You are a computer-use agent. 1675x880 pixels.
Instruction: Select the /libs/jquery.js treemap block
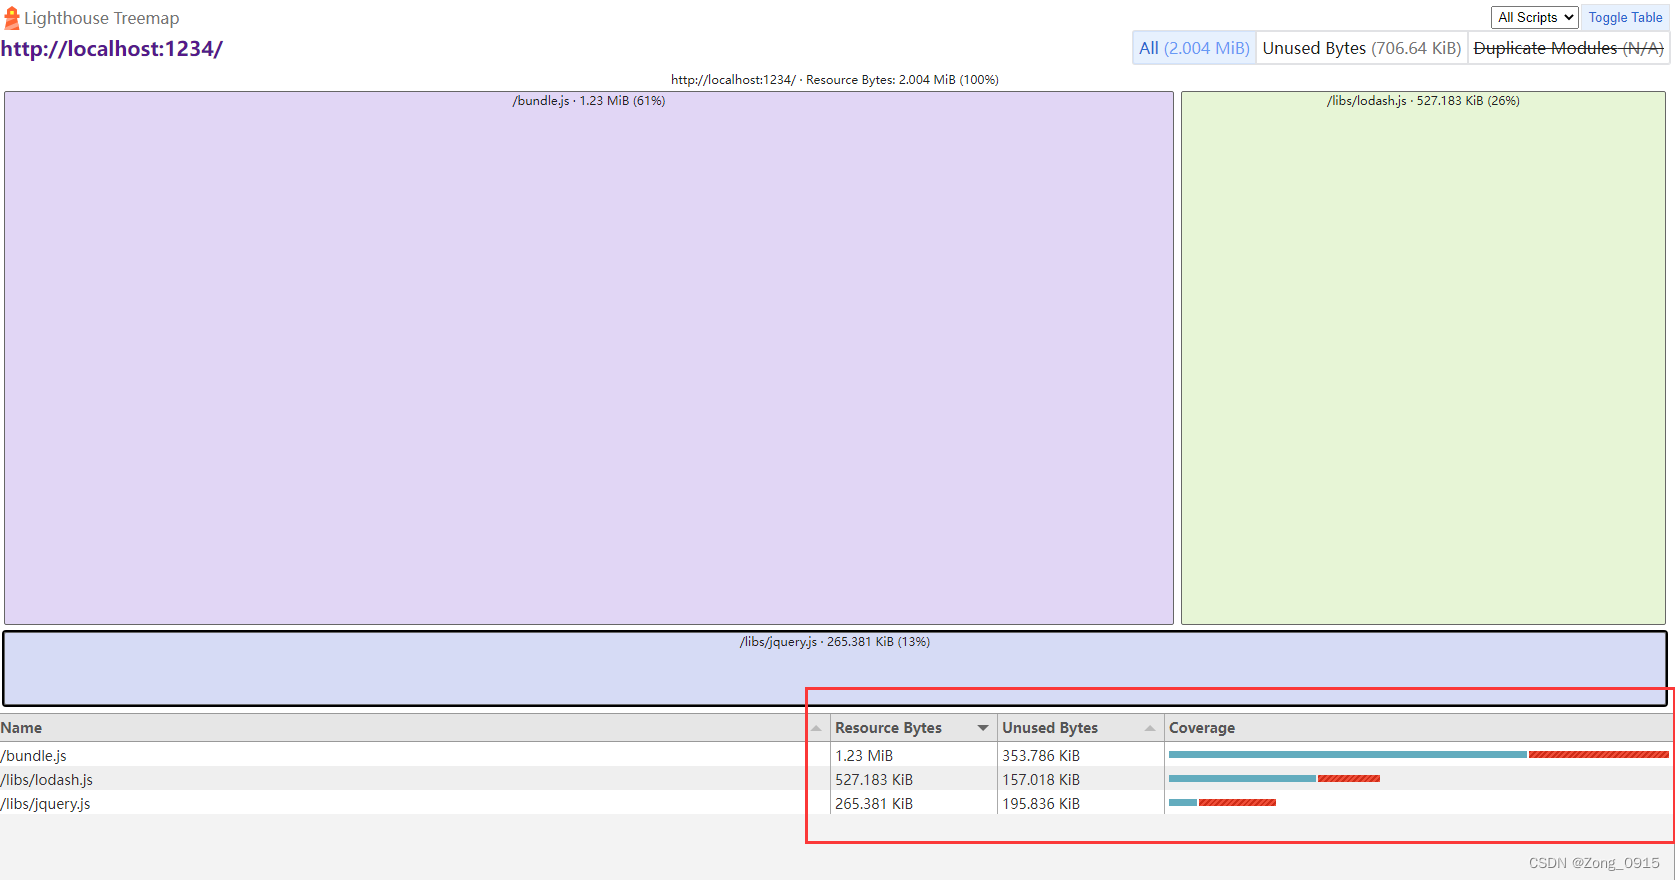click(835, 668)
